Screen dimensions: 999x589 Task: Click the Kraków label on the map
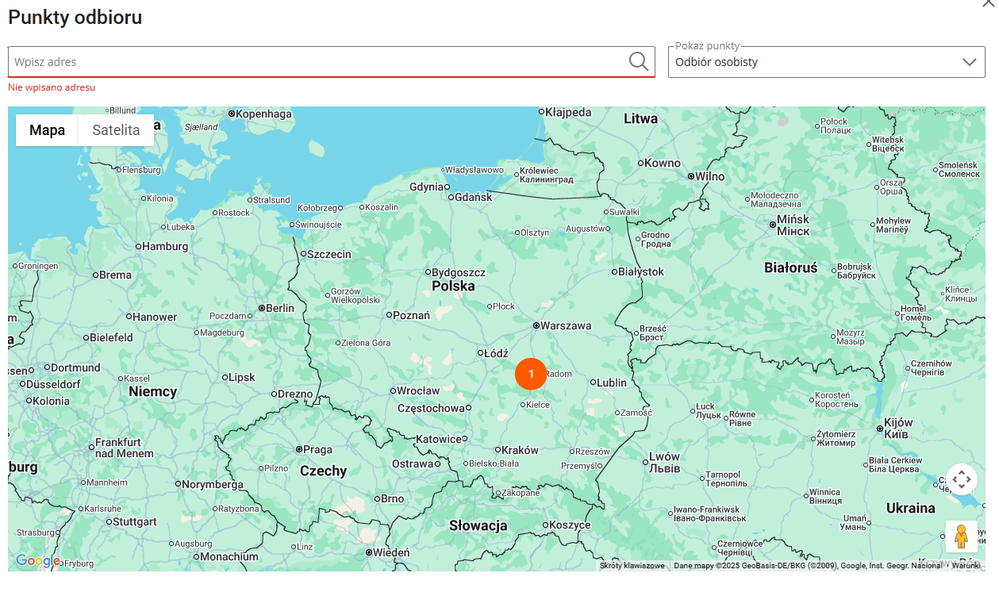click(x=519, y=450)
